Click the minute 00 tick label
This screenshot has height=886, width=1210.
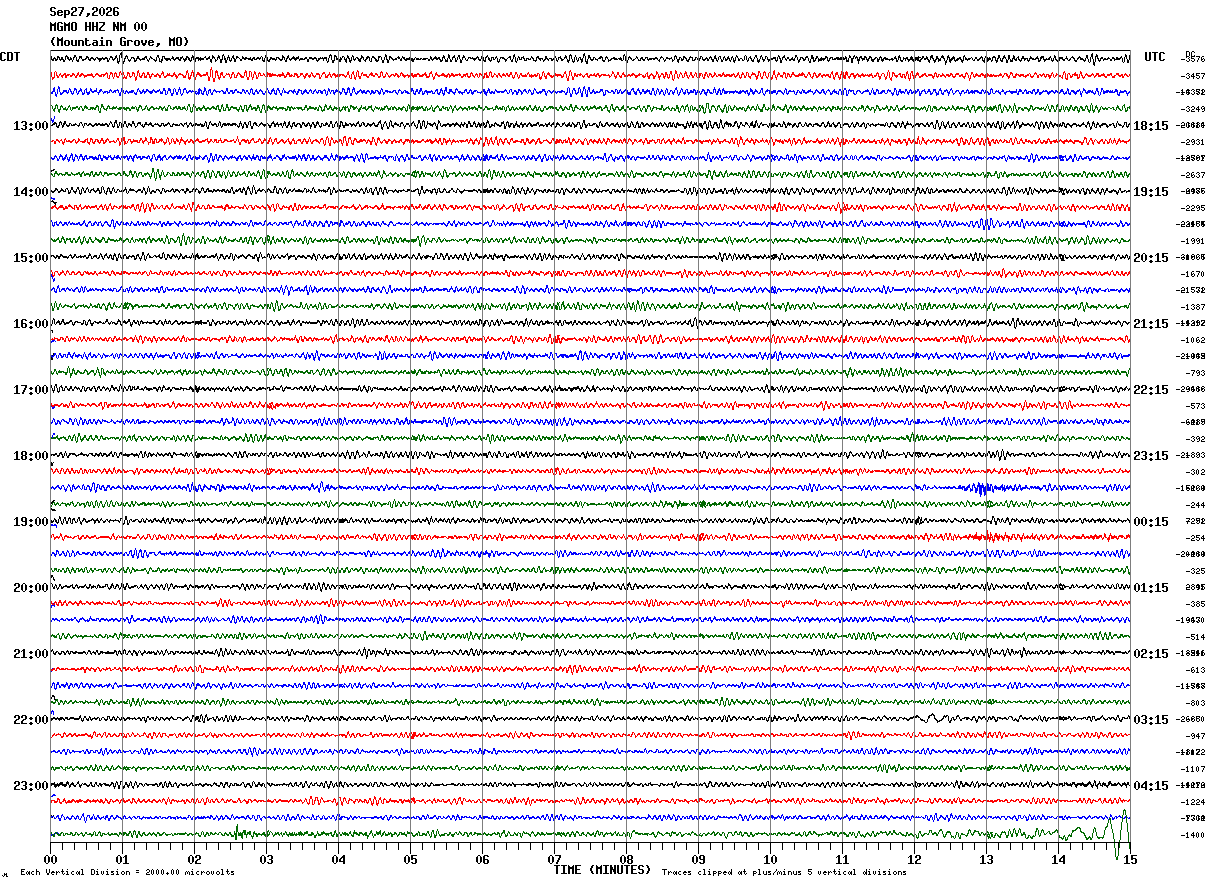pos(50,859)
